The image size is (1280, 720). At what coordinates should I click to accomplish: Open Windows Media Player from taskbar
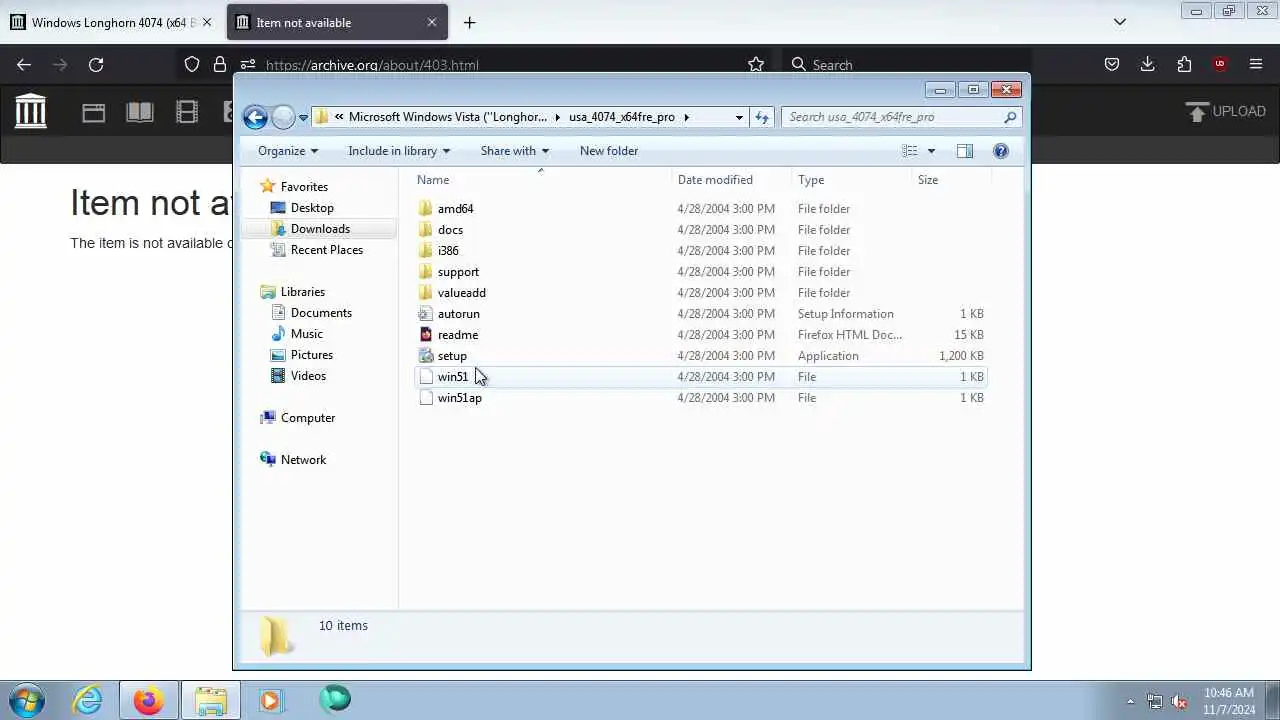(271, 700)
